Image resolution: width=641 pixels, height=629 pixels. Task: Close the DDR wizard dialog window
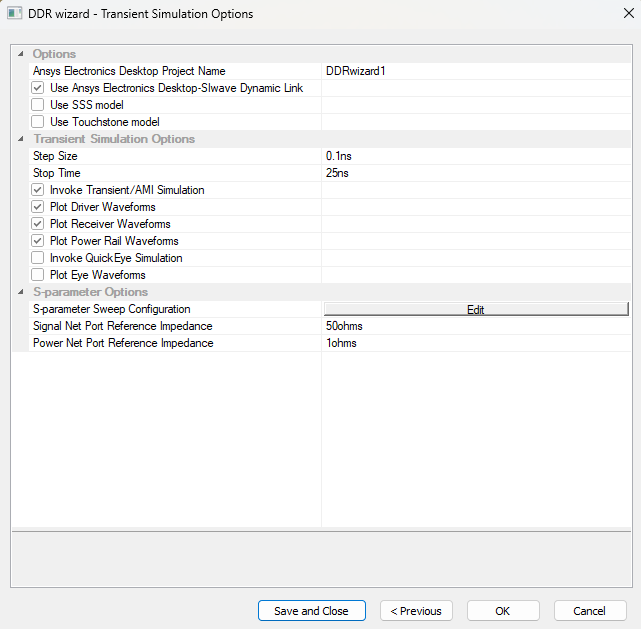[x=617, y=14]
